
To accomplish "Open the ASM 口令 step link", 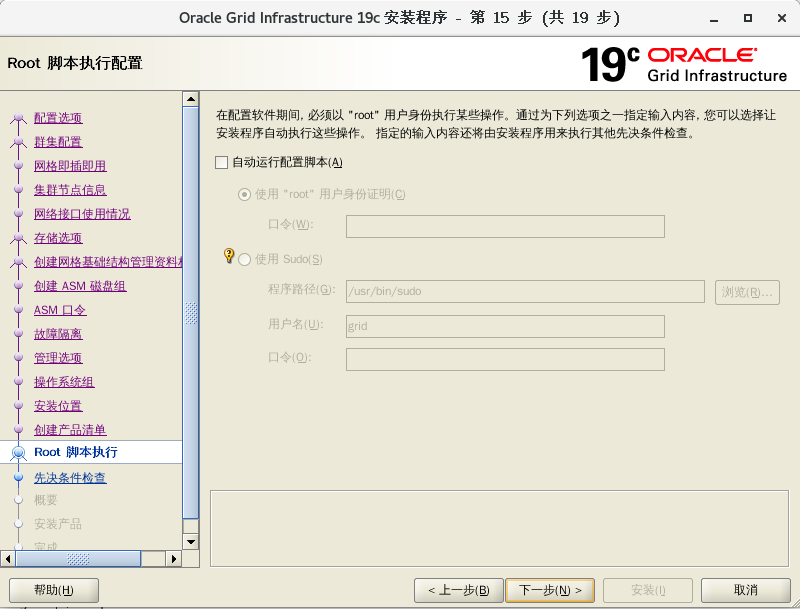I will coord(60,310).
